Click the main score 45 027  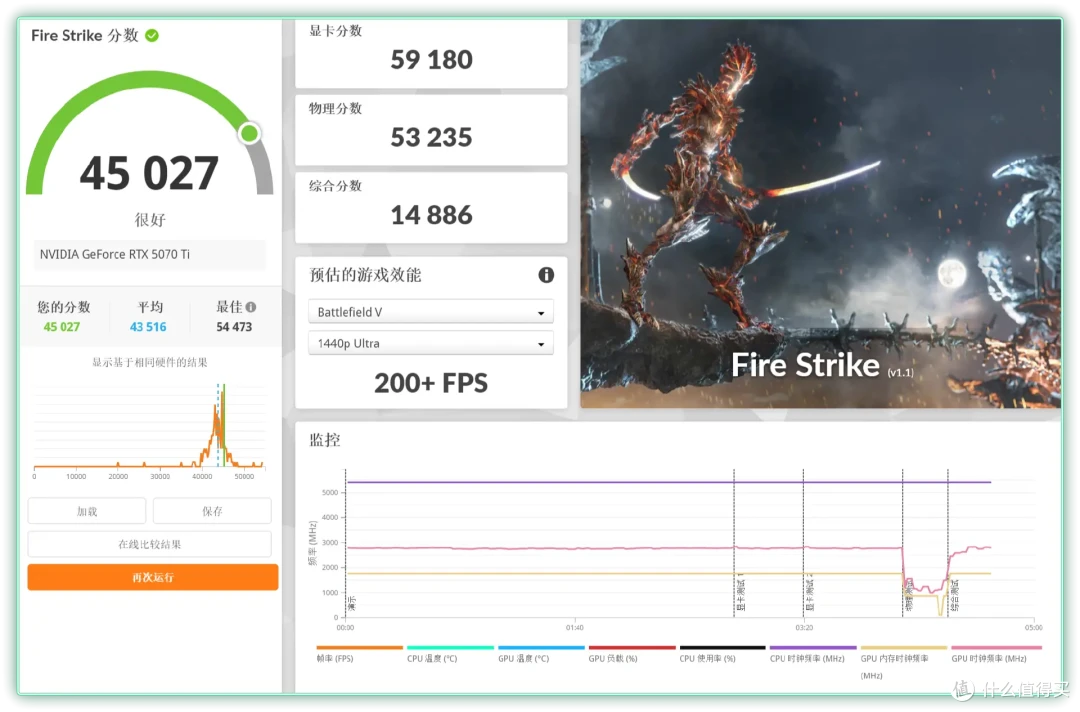(149, 173)
